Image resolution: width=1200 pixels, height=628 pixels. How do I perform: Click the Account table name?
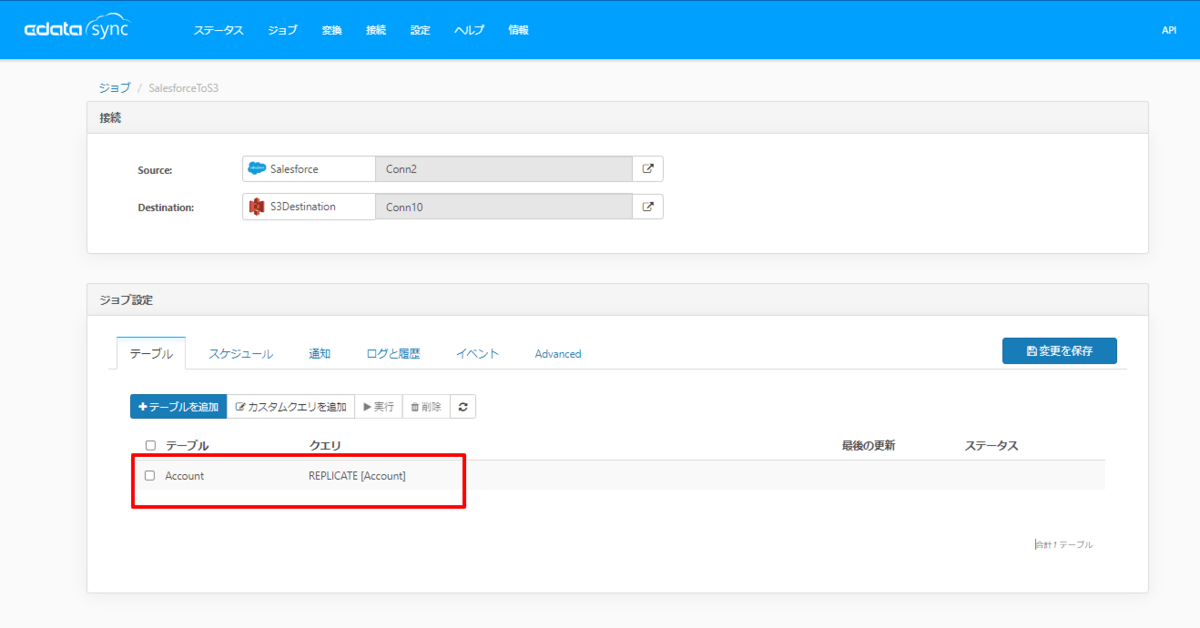tap(184, 476)
